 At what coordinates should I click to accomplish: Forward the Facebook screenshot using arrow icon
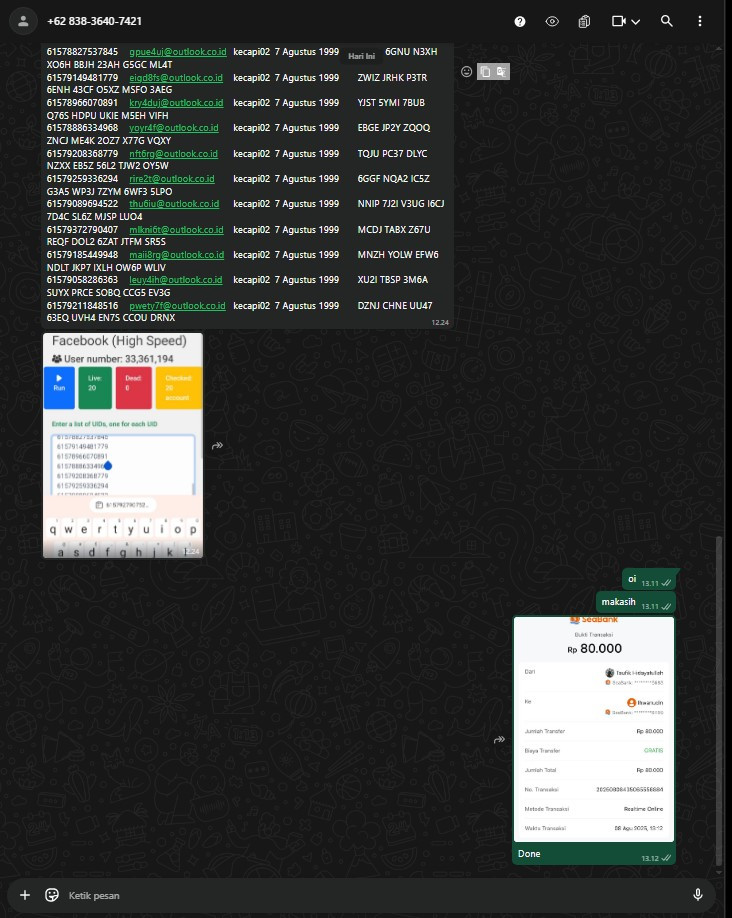click(217, 446)
